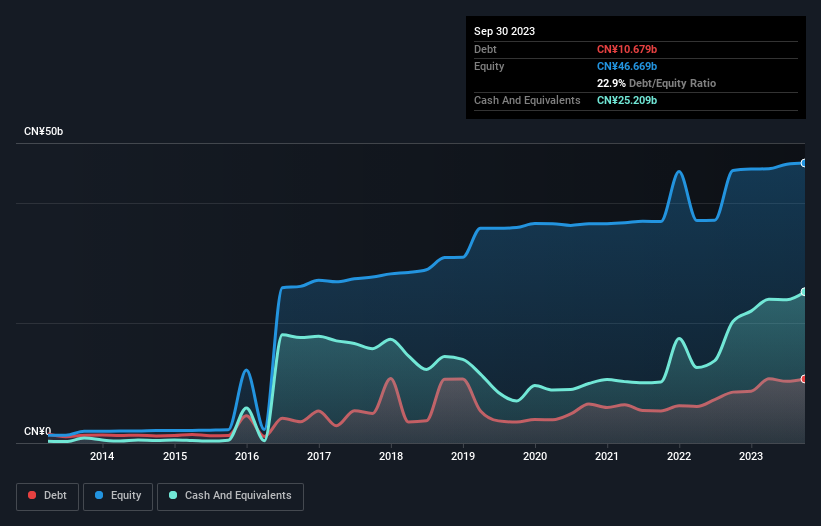
Task: Click the CN¥50b y-axis label
Action: click(43, 131)
